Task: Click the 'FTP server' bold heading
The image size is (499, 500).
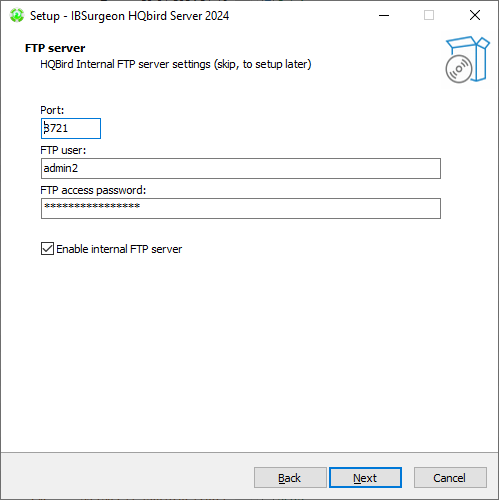Action: (55, 48)
